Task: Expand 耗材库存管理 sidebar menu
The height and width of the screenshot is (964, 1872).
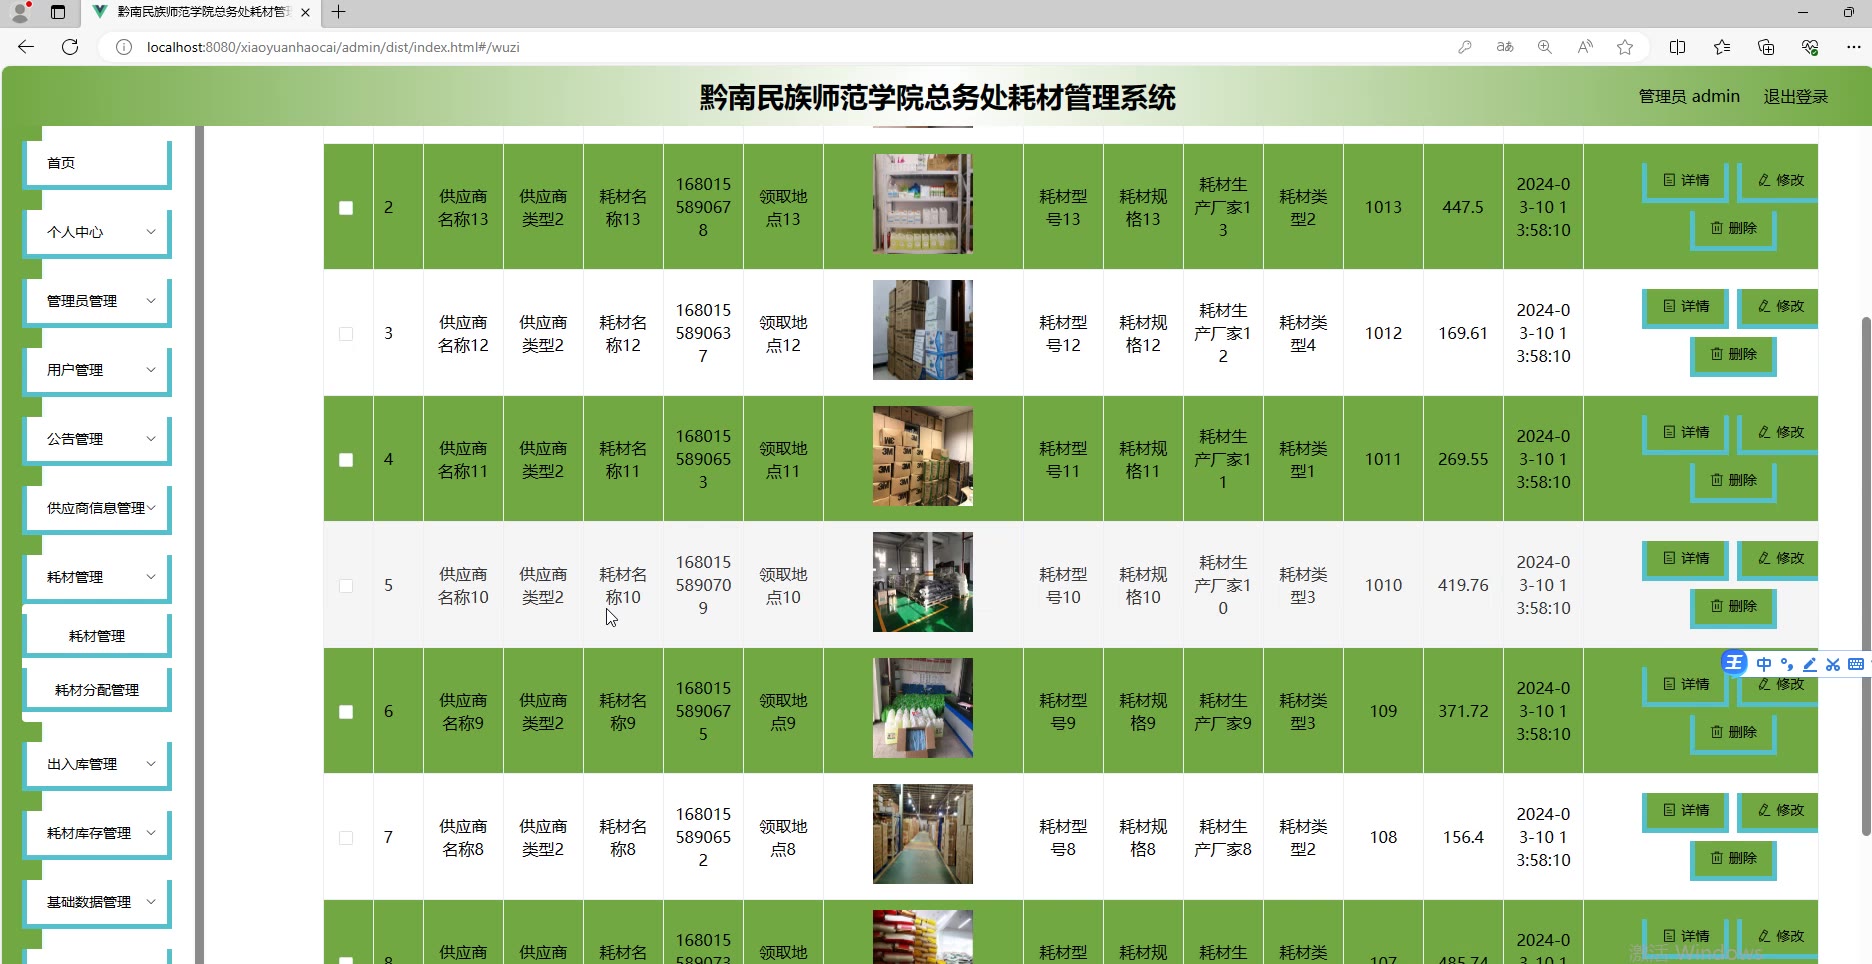Action: pos(97,833)
